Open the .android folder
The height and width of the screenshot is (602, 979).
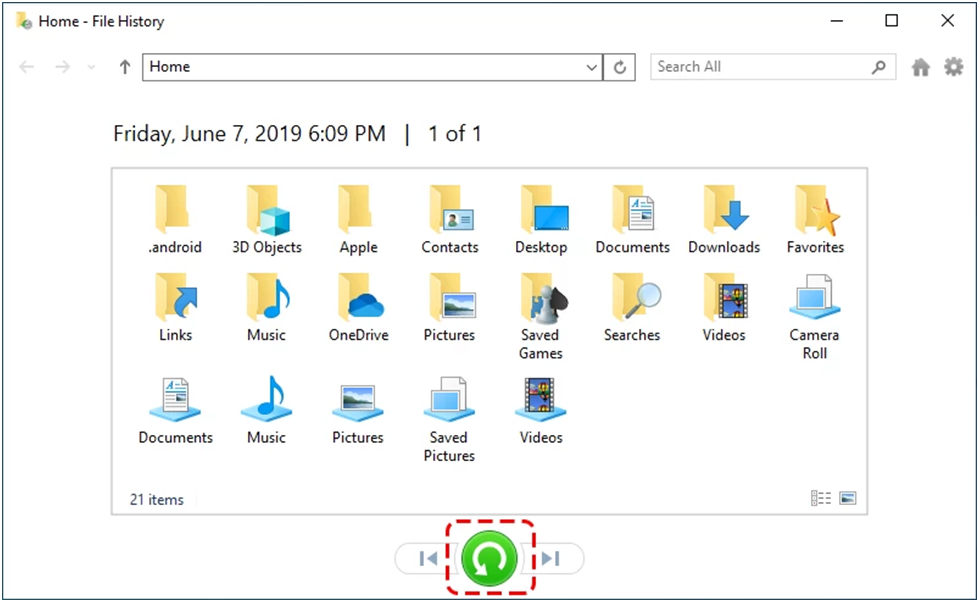[x=175, y=220]
